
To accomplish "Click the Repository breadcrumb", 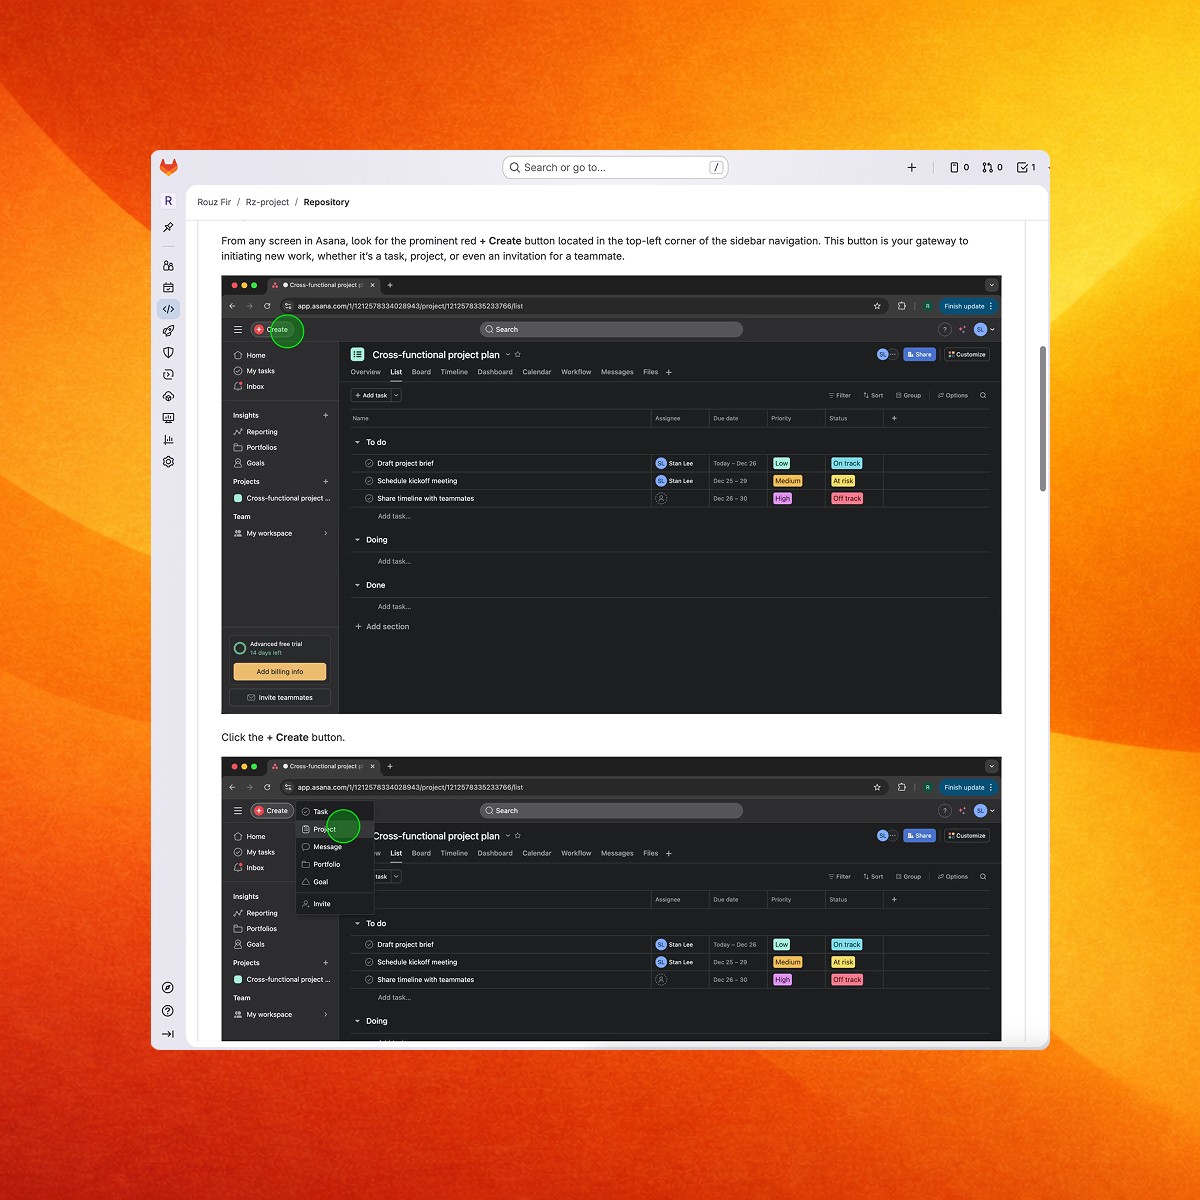I will 326,202.
